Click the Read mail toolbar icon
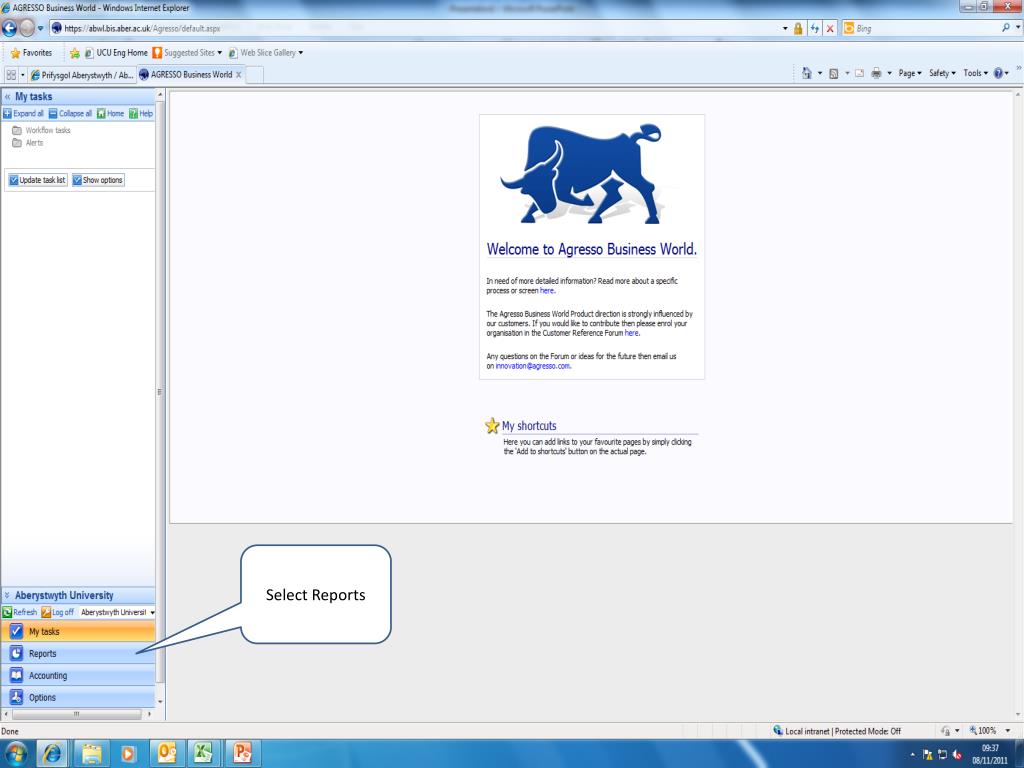This screenshot has width=1024, height=768. [x=859, y=73]
